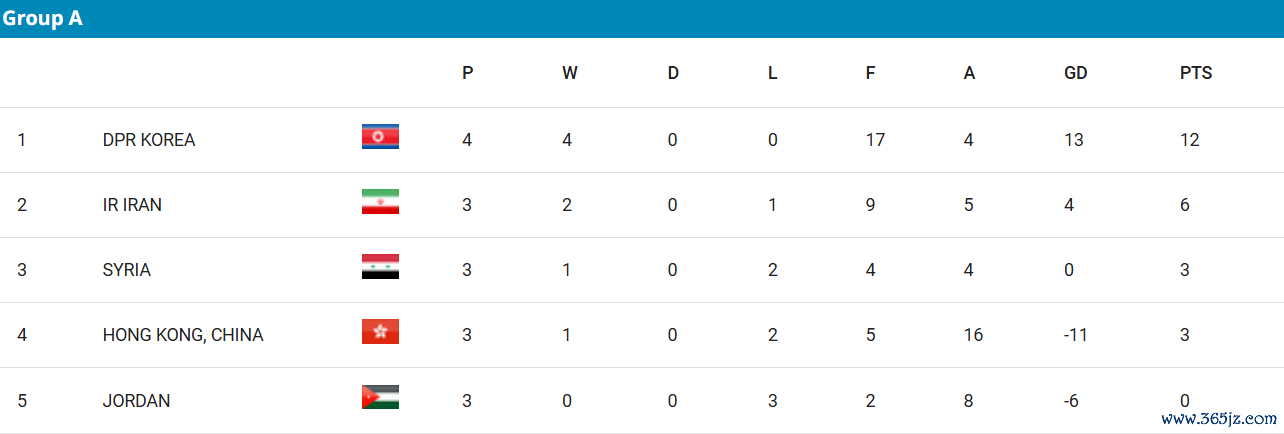Select the HONG KONG, CHINA team name
1284x434 pixels.
(x=183, y=335)
